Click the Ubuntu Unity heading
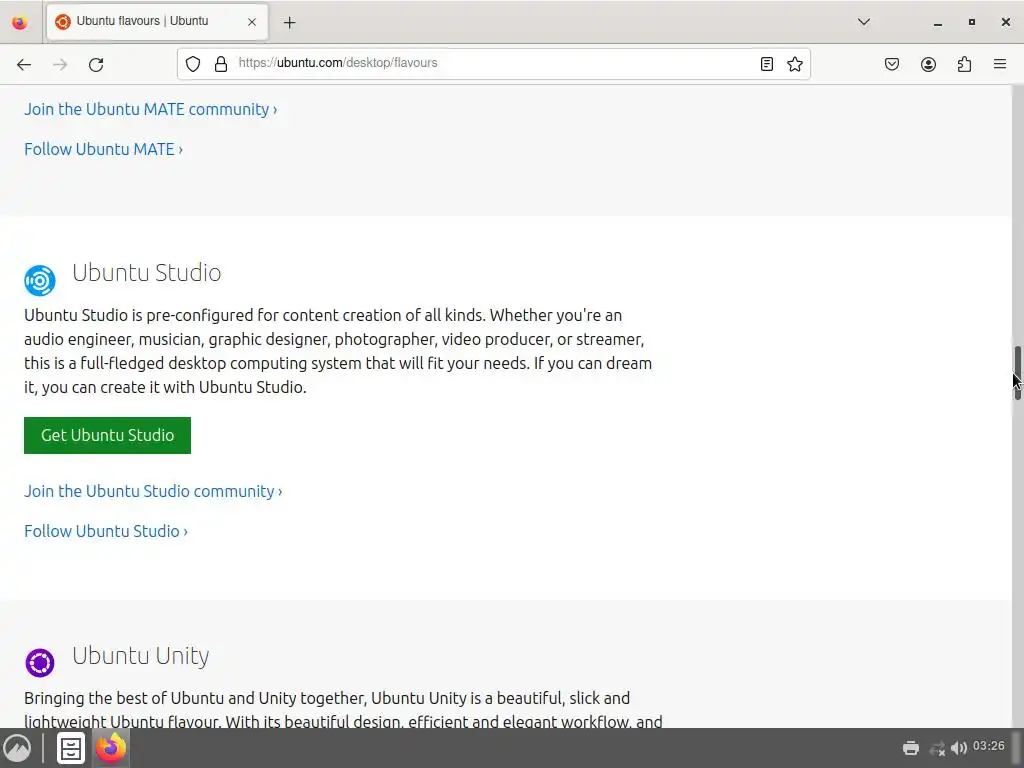1024x768 pixels. point(140,655)
